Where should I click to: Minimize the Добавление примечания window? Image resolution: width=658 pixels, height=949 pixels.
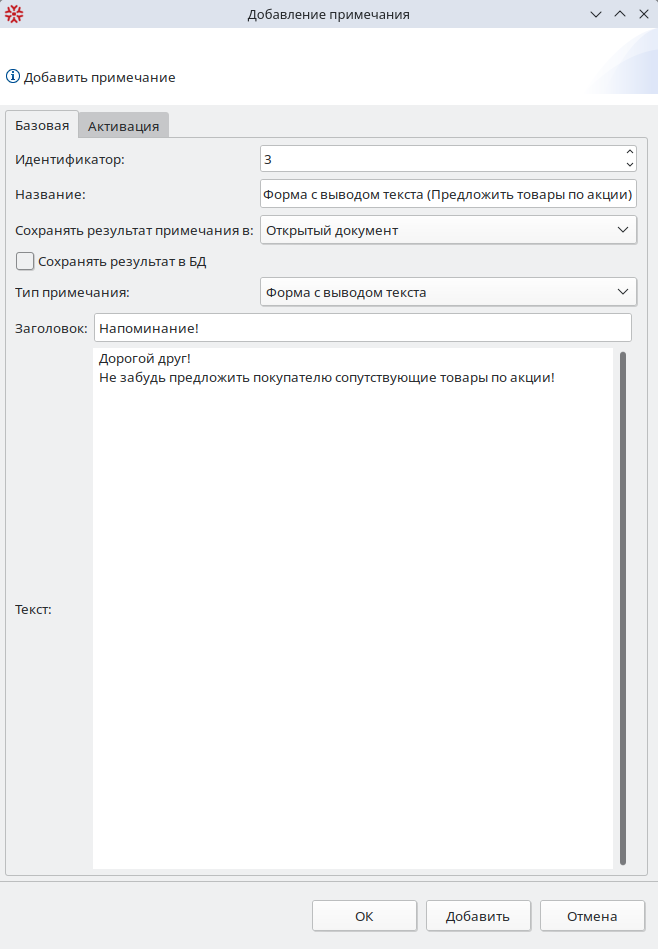click(x=597, y=14)
